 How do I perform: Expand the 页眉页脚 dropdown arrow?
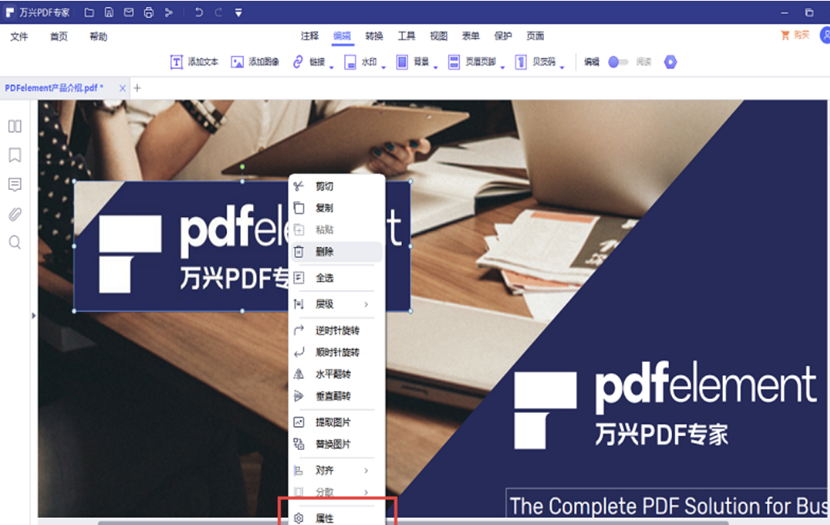pos(502,67)
